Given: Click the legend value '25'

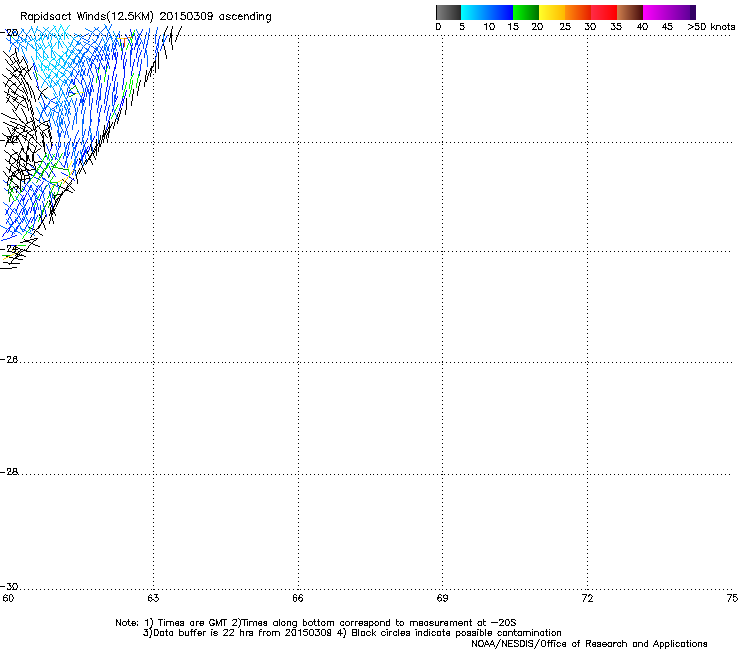Looking at the screenshot, I should pos(565,27).
